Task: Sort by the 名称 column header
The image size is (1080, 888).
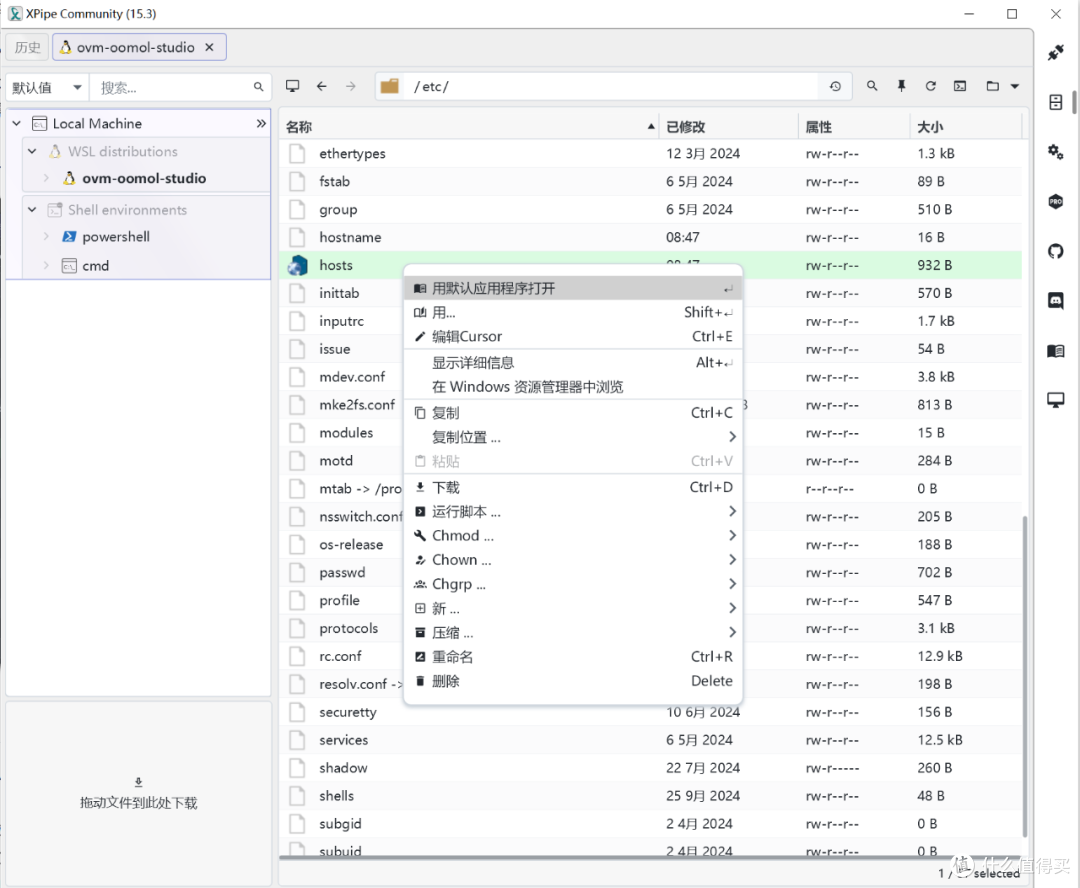Action: click(469, 127)
